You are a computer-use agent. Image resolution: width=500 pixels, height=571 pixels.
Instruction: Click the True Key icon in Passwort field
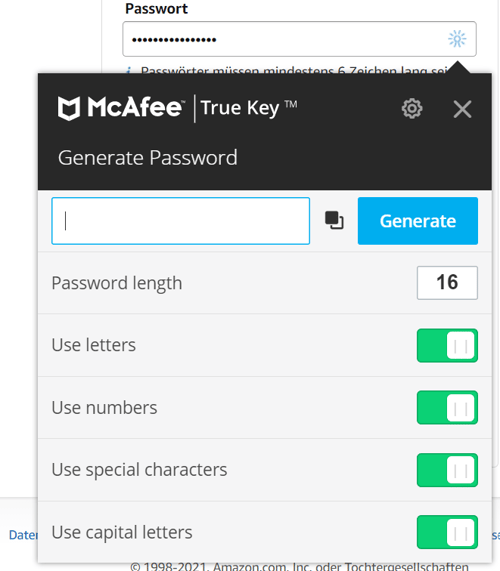pos(457,39)
